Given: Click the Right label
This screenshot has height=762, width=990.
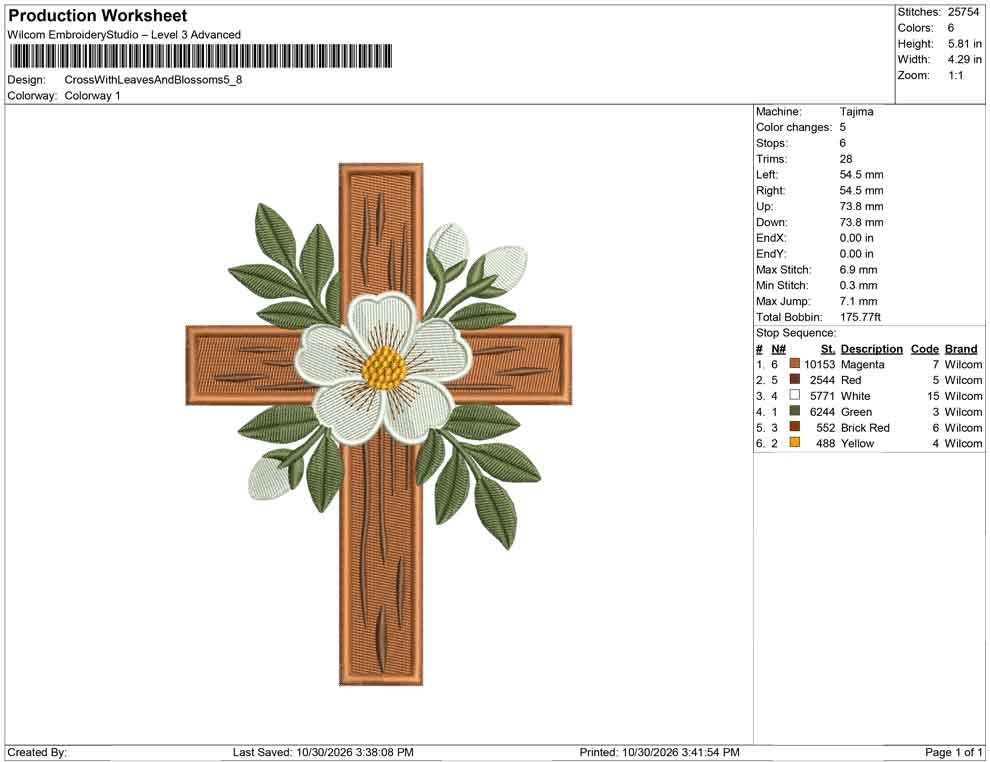Looking at the screenshot, I should pyautogui.click(x=771, y=190).
